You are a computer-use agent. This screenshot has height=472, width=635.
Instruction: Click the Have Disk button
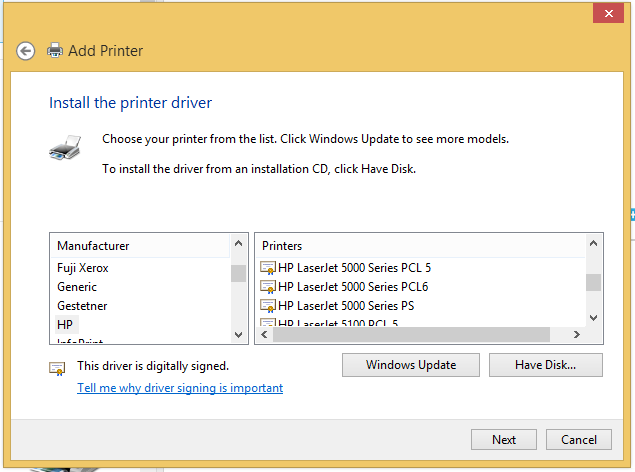[545, 365]
